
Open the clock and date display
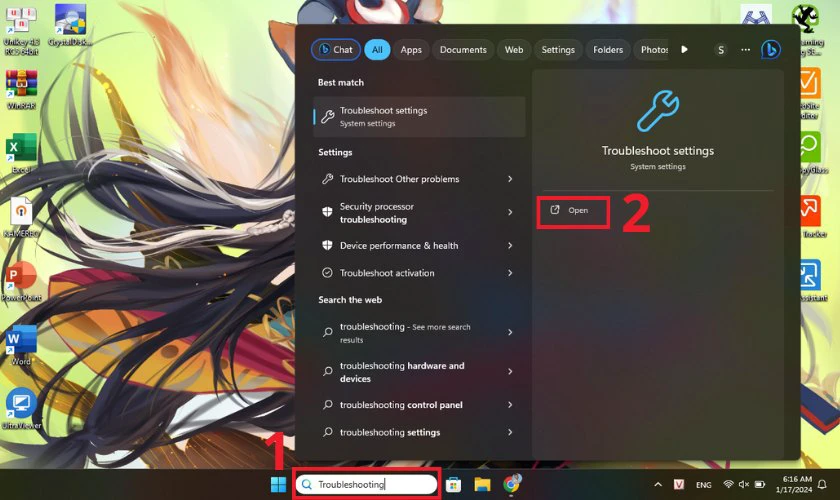click(793, 484)
